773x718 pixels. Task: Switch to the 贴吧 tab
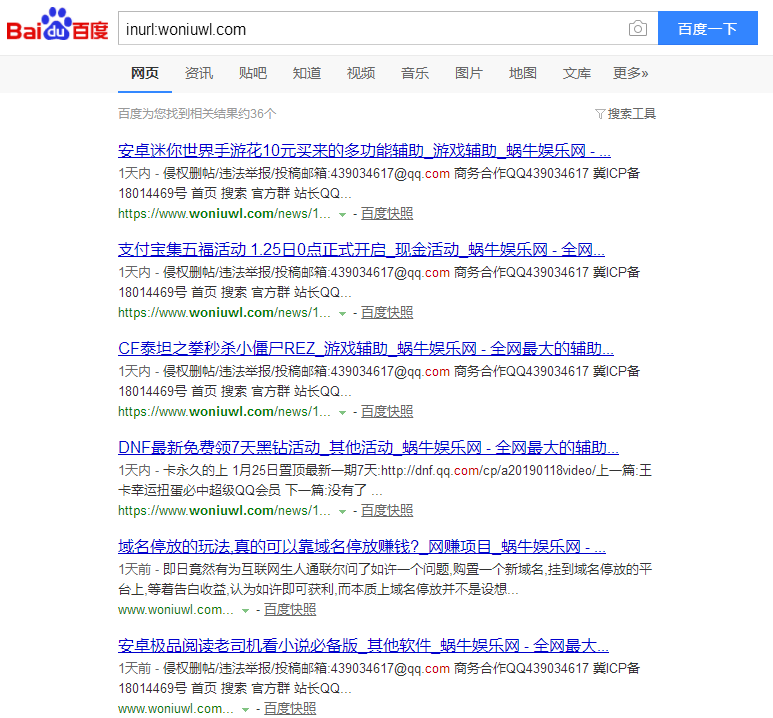[x=253, y=73]
